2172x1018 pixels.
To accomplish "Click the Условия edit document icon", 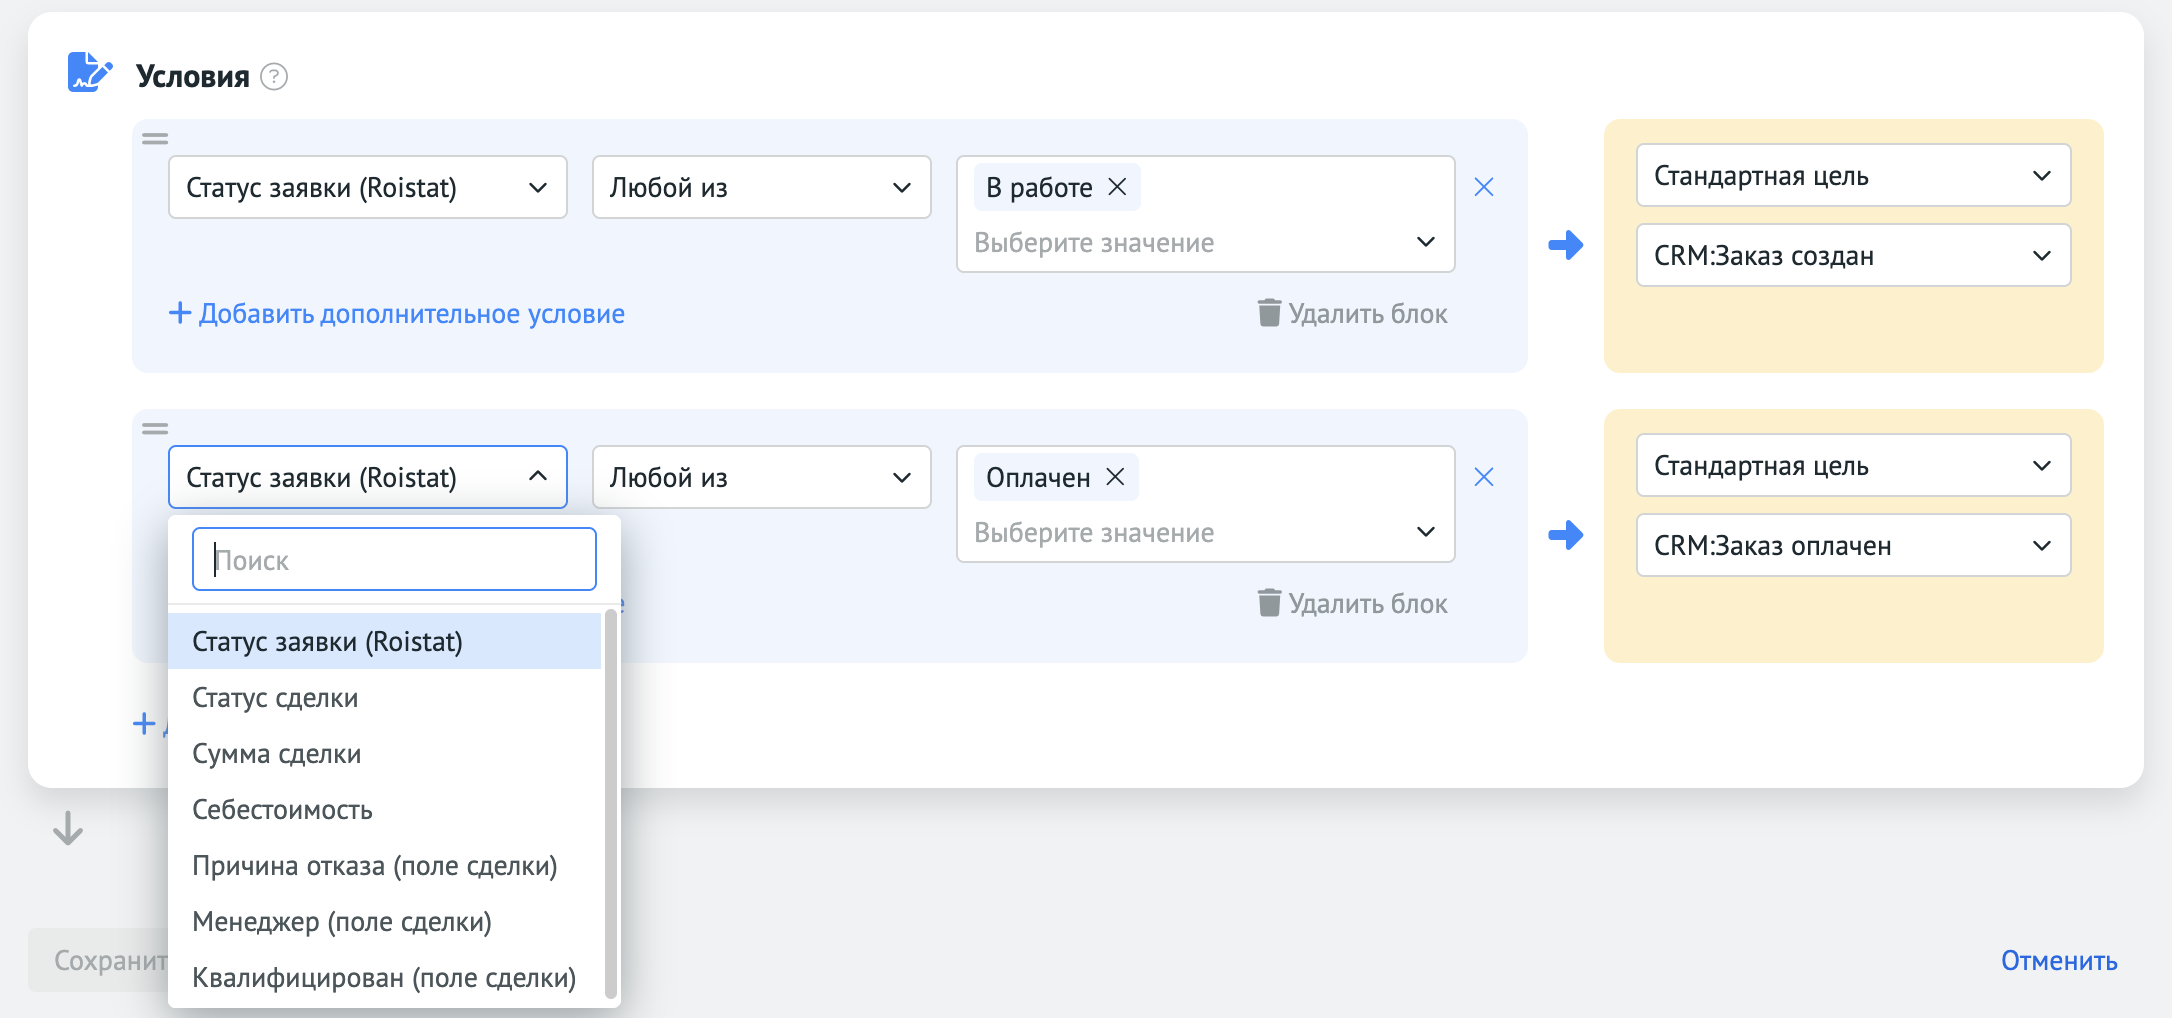I will click(x=90, y=73).
